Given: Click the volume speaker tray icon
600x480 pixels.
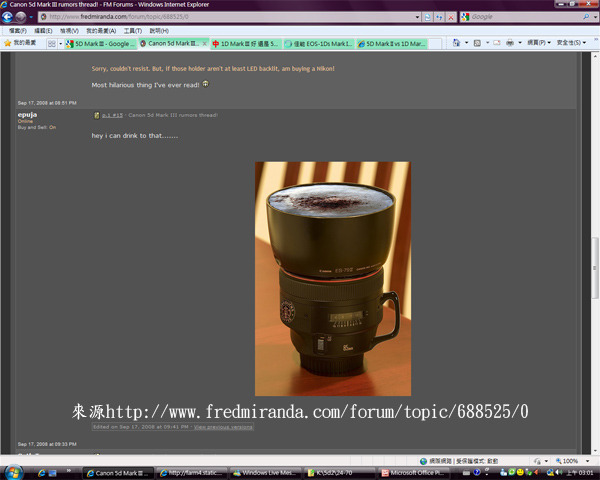Looking at the screenshot, I should [559, 473].
